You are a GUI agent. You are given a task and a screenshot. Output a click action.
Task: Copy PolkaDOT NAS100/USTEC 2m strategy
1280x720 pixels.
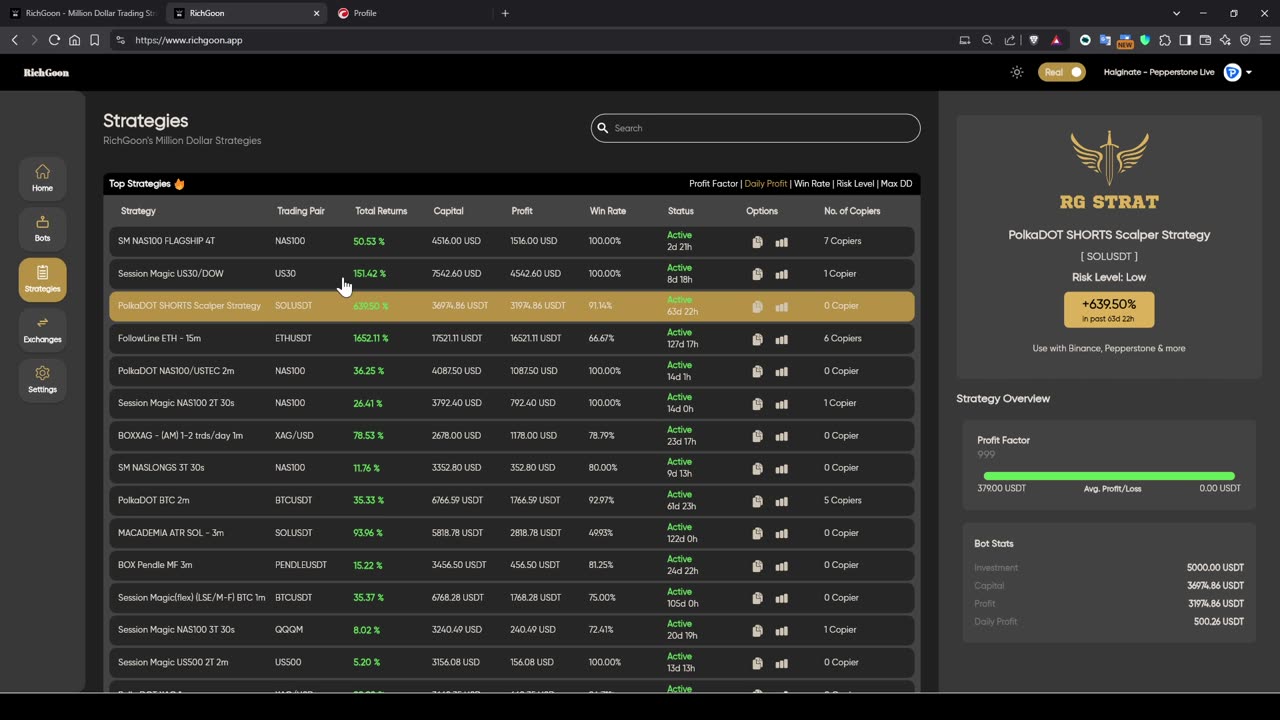point(757,371)
